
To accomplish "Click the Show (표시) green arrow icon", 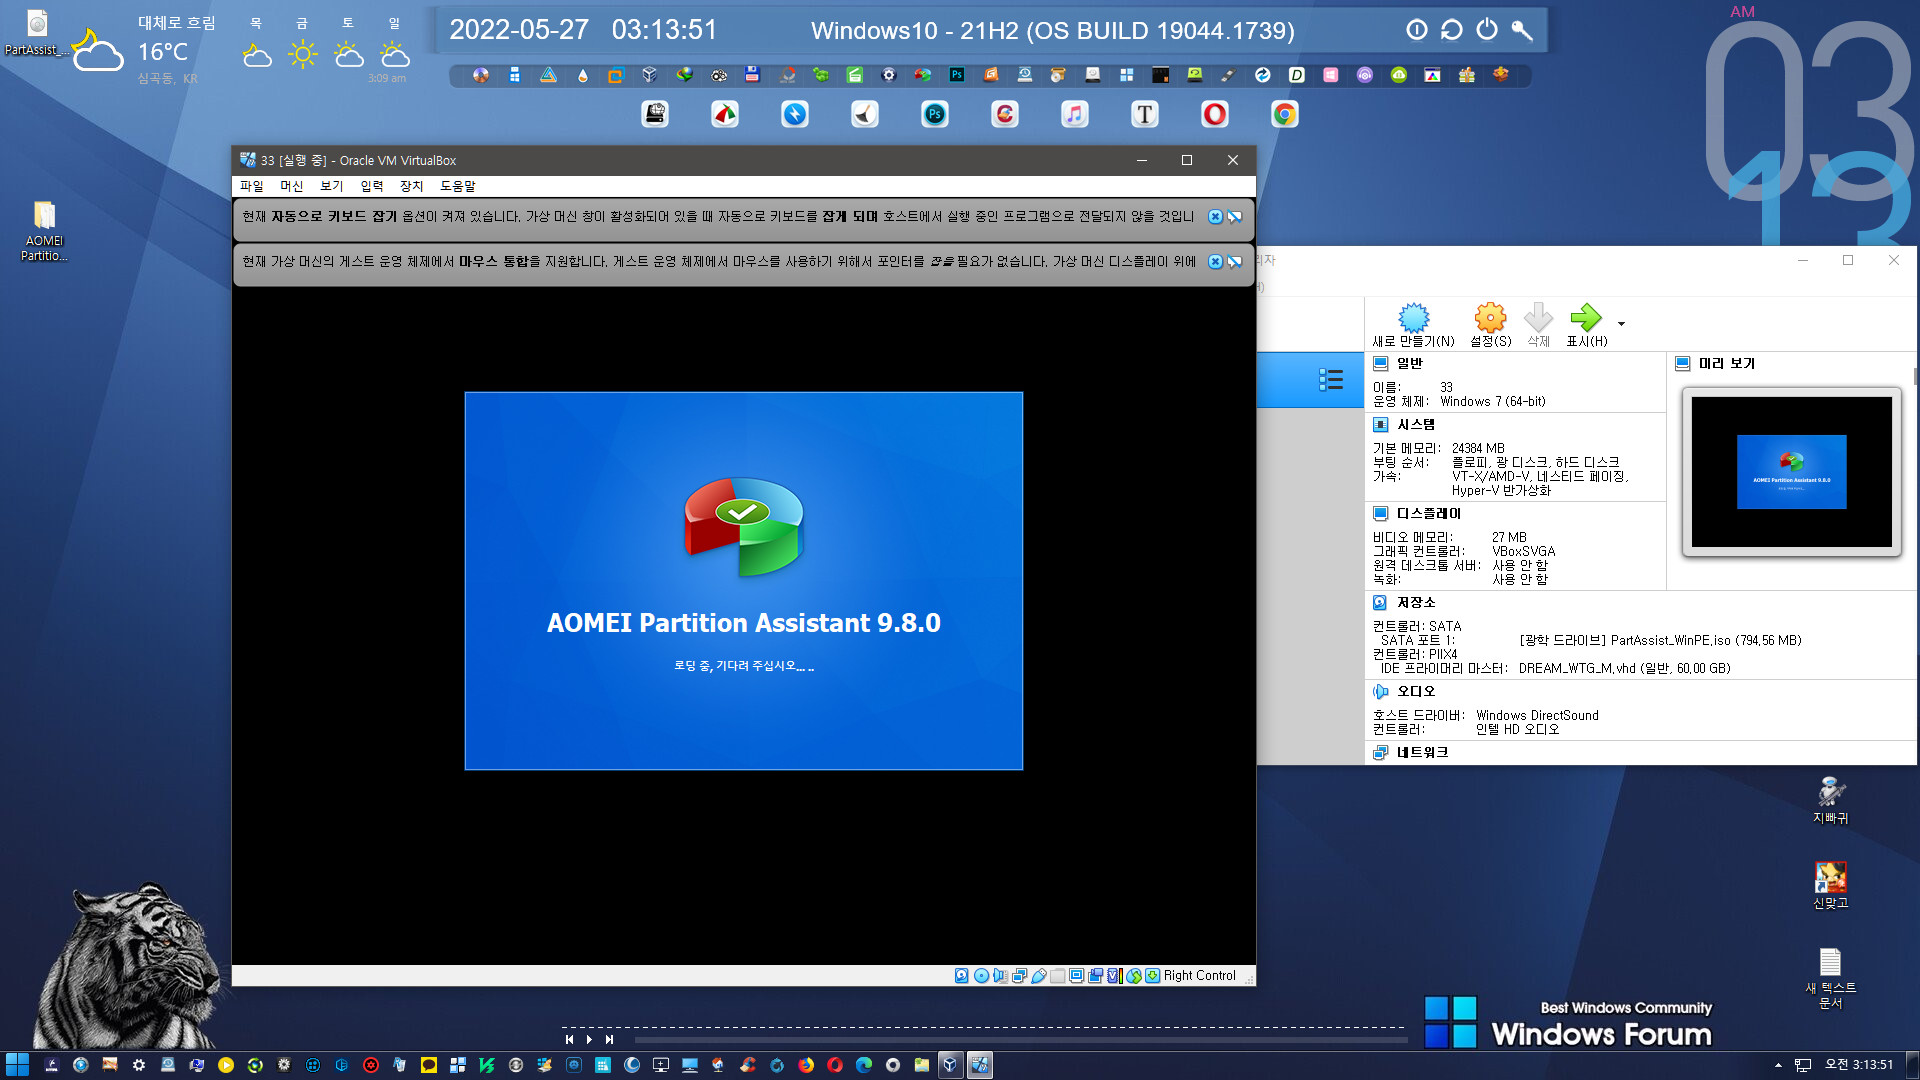I will point(1586,318).
